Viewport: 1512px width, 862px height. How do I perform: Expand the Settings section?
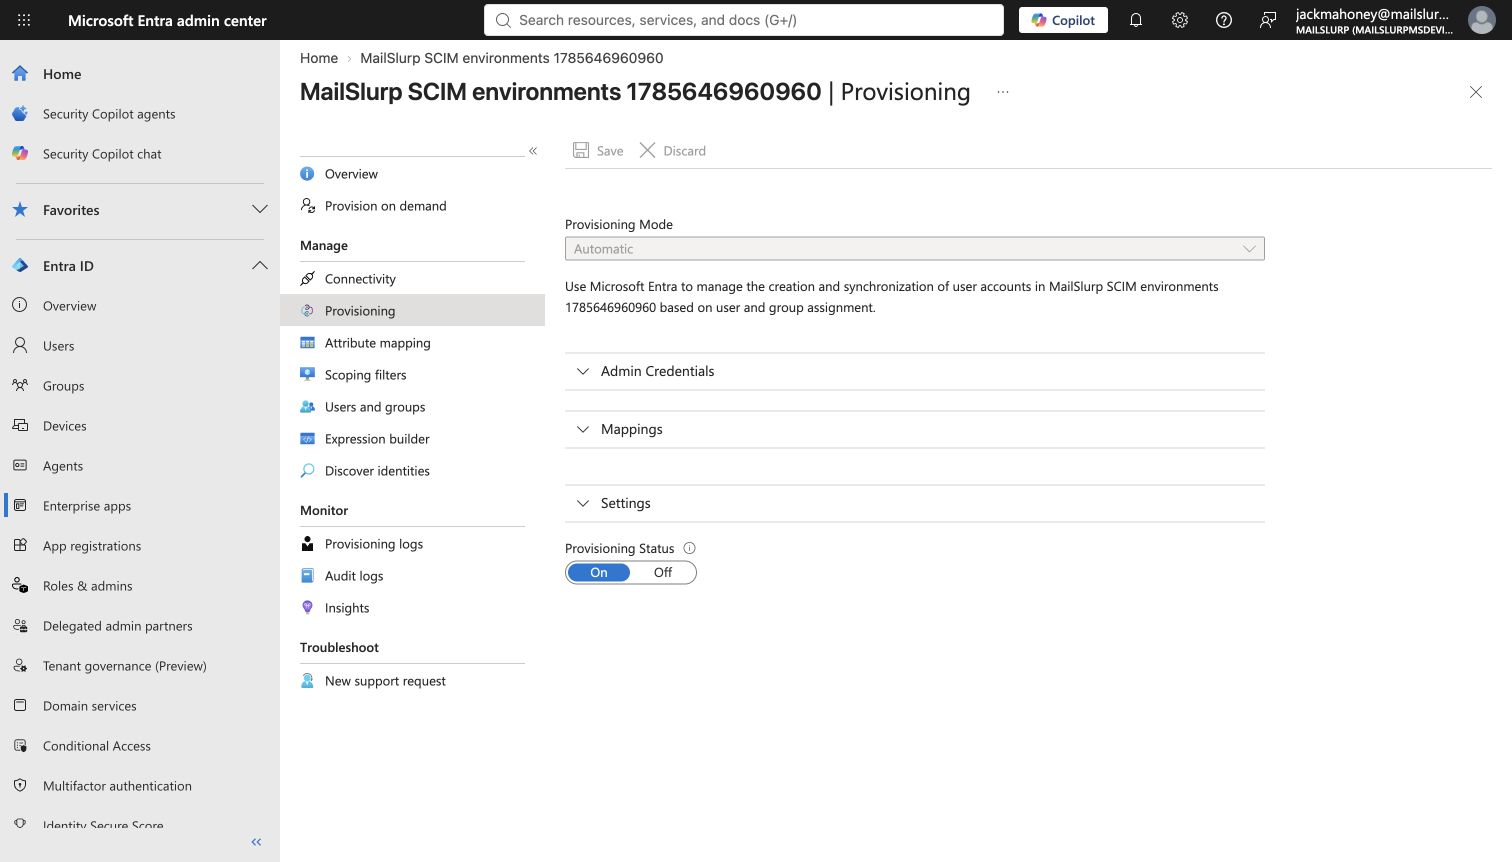pos(914,503)
